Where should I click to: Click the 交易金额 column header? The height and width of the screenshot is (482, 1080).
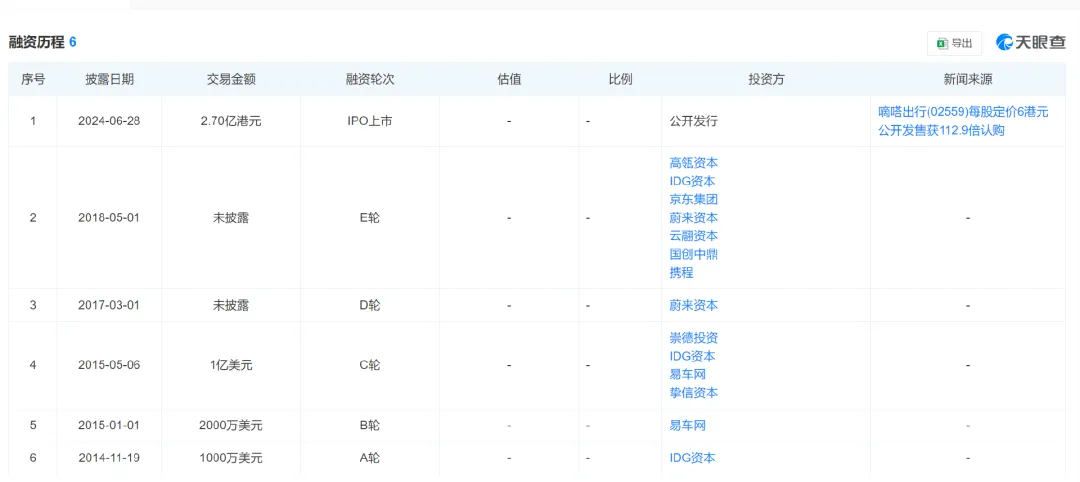point(231,79)
